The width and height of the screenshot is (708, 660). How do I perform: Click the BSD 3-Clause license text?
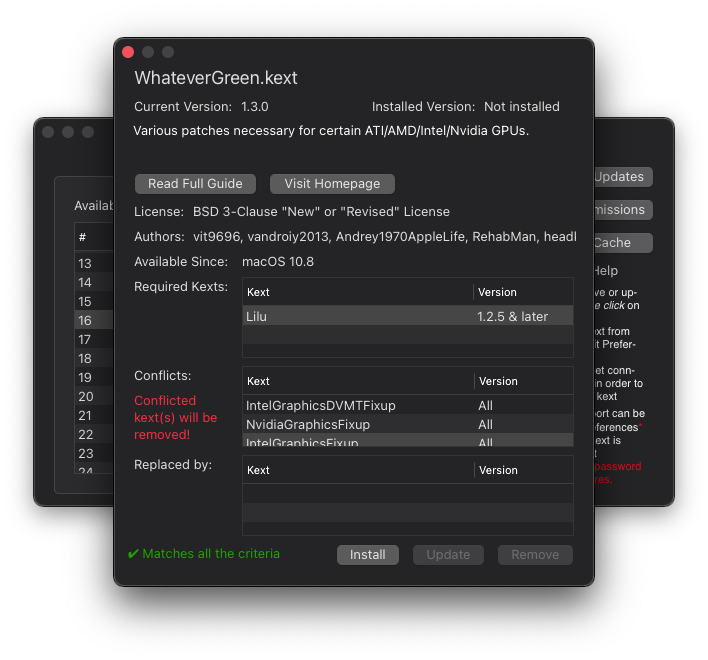point(321,212)
